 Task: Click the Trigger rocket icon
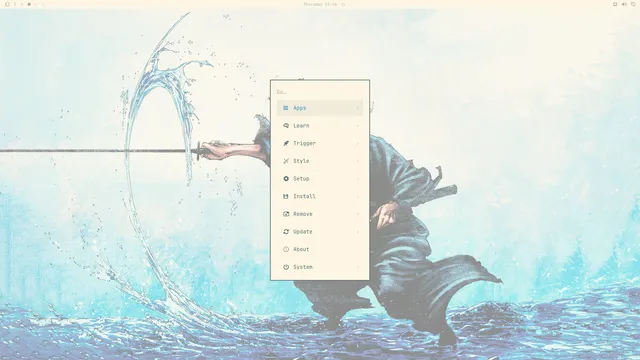[286, 143]
